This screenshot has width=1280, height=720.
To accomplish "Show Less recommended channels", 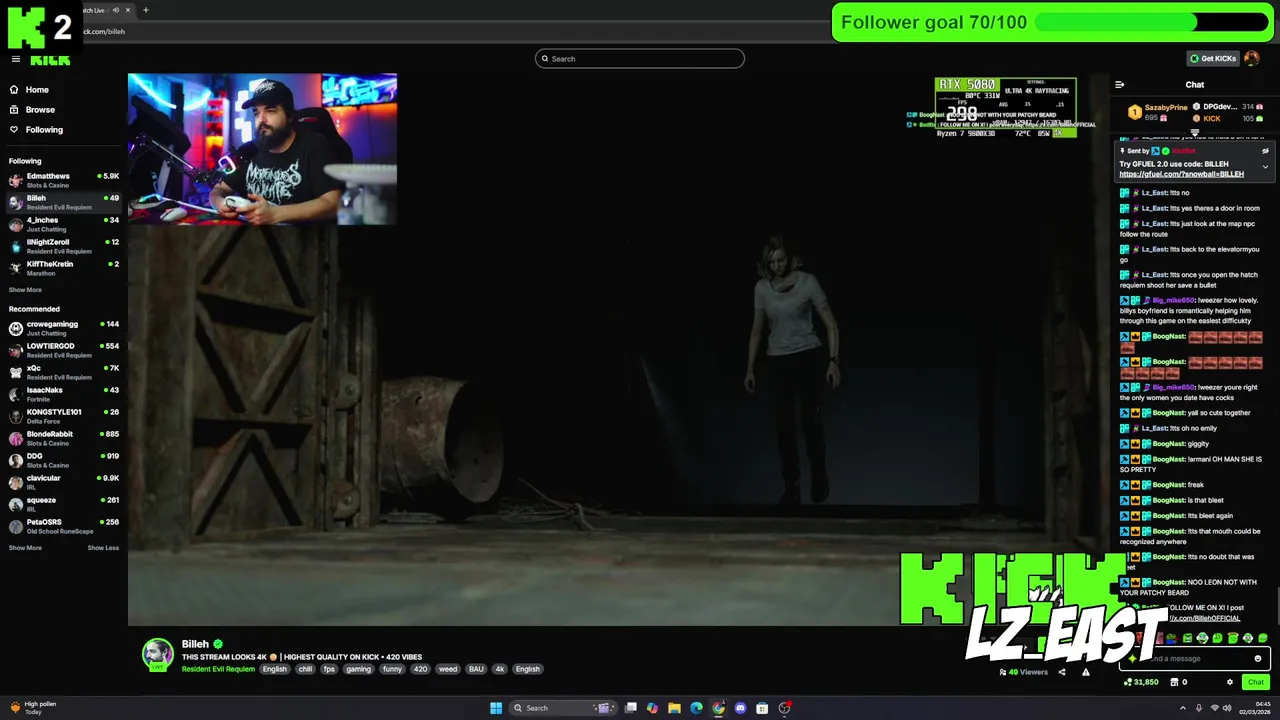I will pos(103,548).
